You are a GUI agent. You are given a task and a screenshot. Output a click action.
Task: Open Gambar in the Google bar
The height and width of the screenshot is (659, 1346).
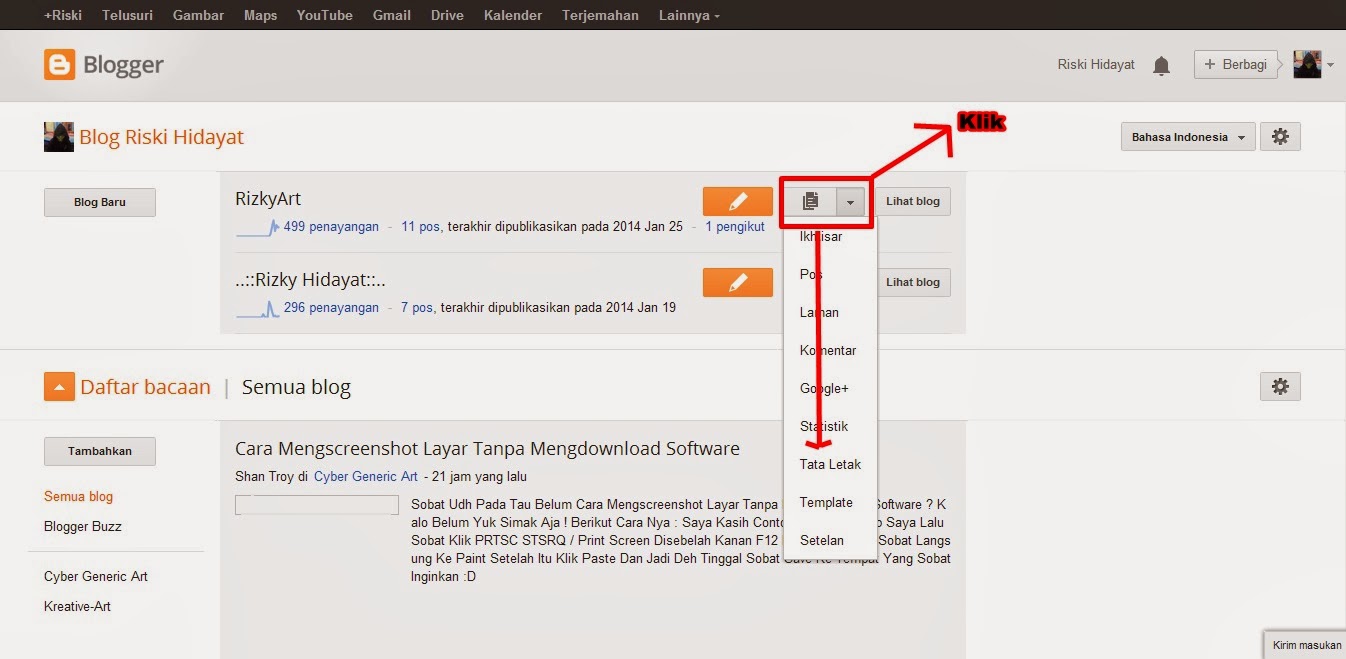click(x=198, y=15)
